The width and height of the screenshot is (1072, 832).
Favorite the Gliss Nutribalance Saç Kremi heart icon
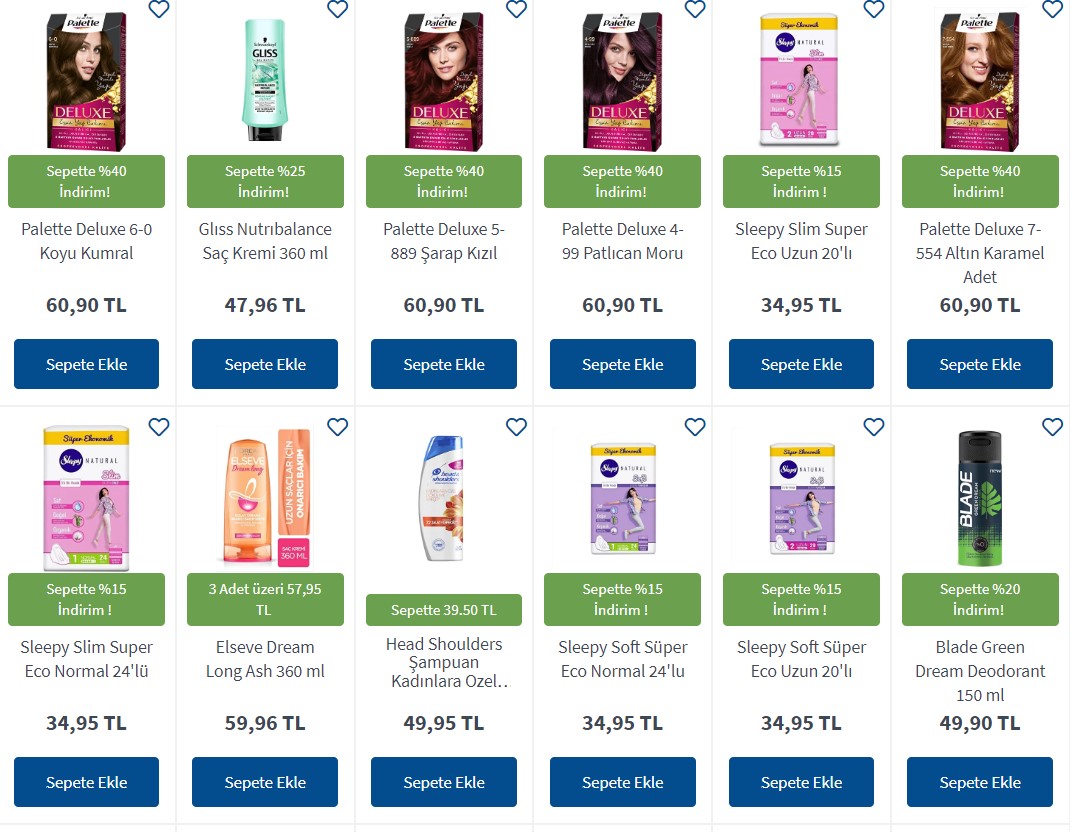[338, 9]
